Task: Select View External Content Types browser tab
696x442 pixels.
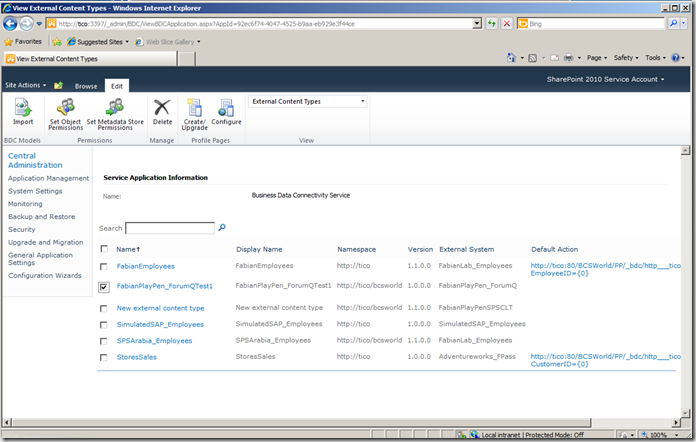Action: [90, 59]
